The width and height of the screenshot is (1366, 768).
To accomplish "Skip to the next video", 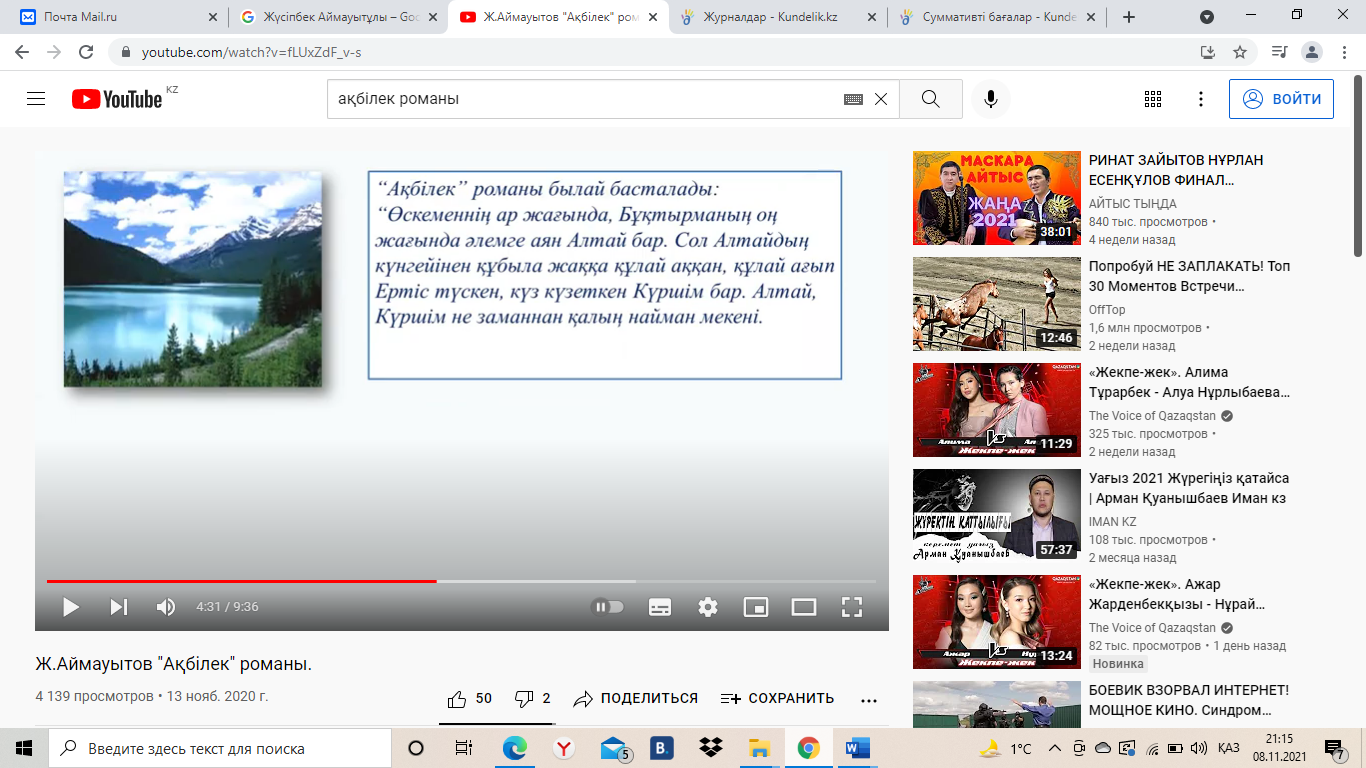I will tap(118, 607).
